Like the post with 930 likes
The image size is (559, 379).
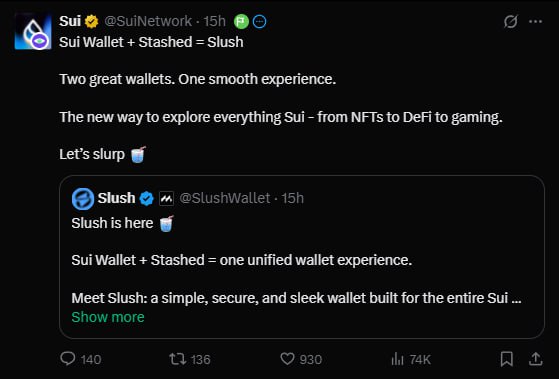pyautogui.click(x=301, y=359)
